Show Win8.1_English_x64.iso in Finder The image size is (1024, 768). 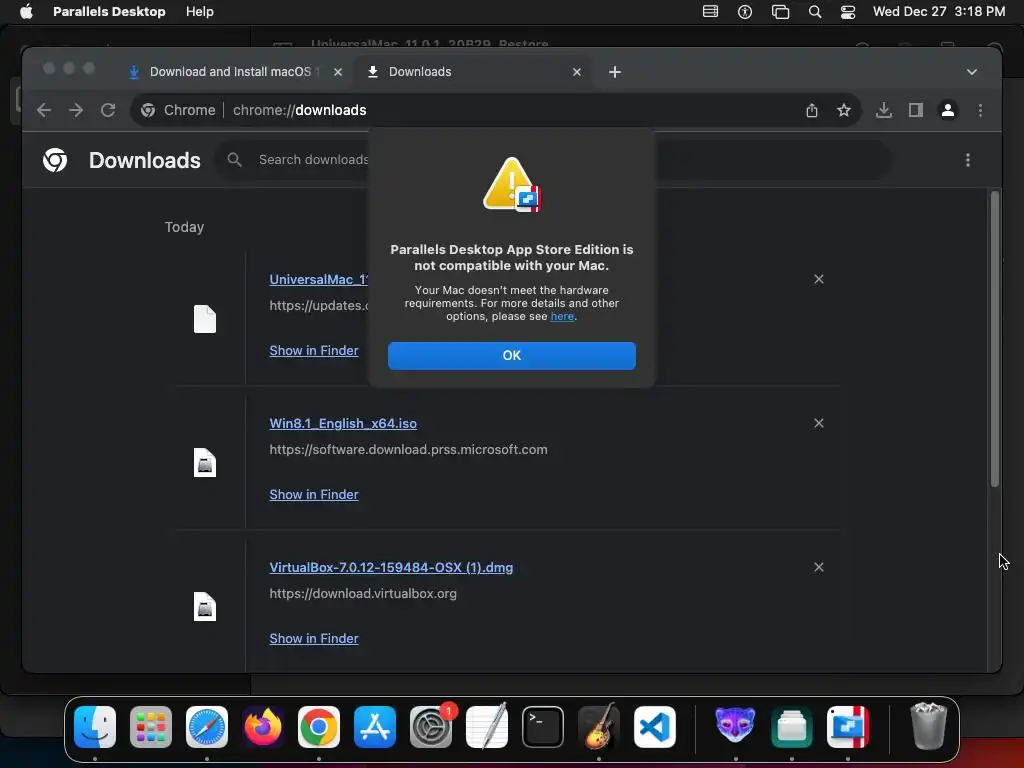coord(313,494)
